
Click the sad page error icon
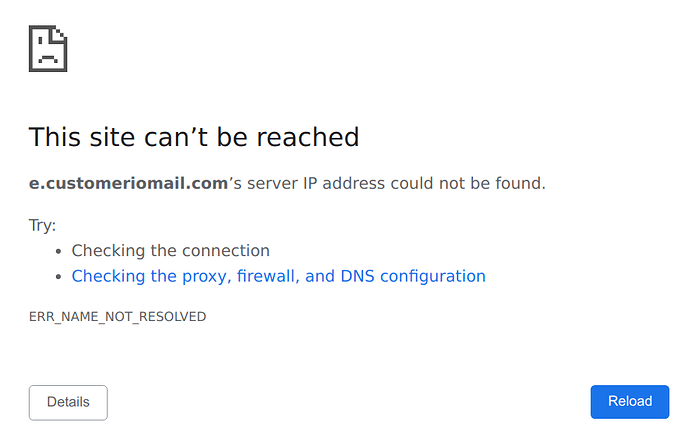(48, 48)
